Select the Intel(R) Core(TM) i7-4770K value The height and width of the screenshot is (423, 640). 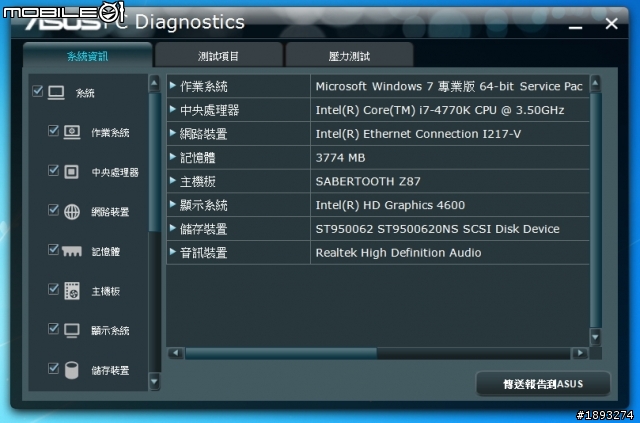pyautogui.click(x=440, y=110)
